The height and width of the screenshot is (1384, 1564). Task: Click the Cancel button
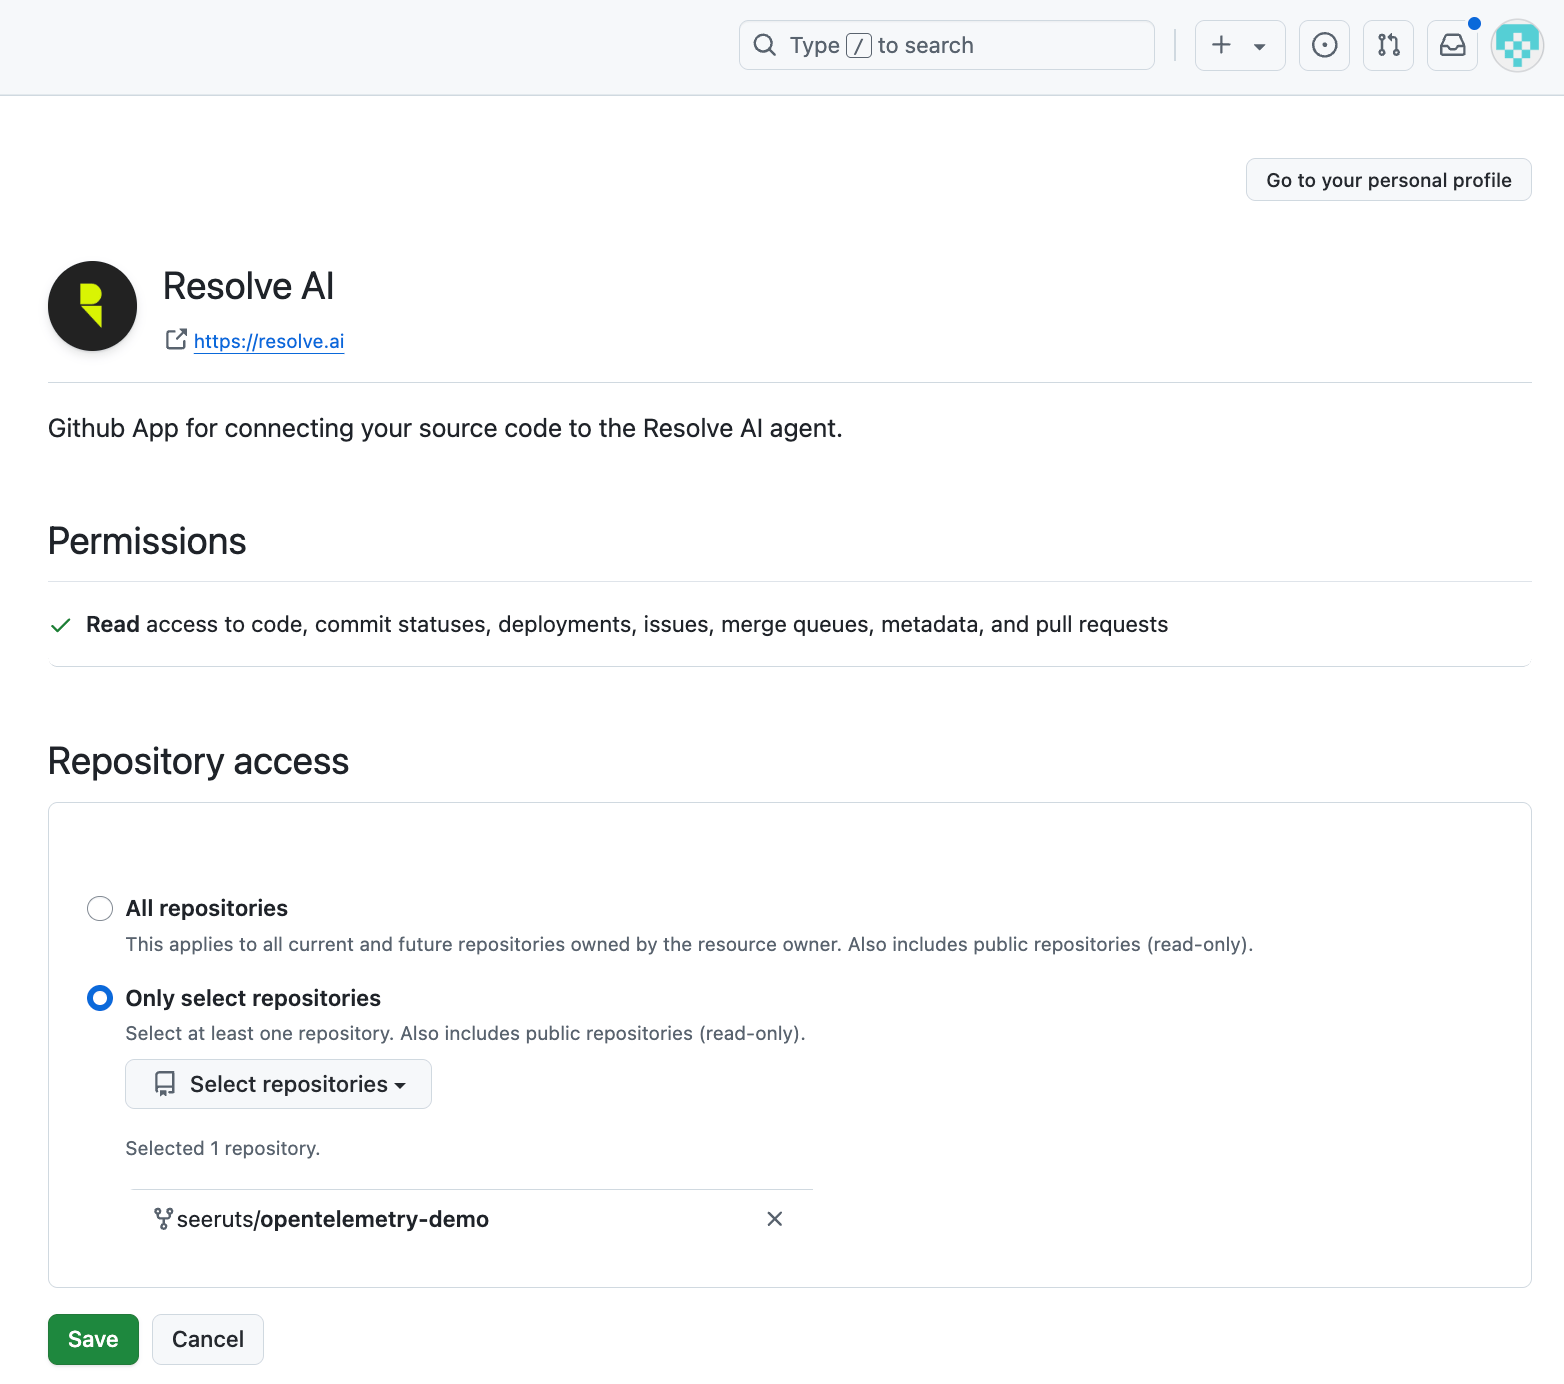click(x=208, y=1339)
